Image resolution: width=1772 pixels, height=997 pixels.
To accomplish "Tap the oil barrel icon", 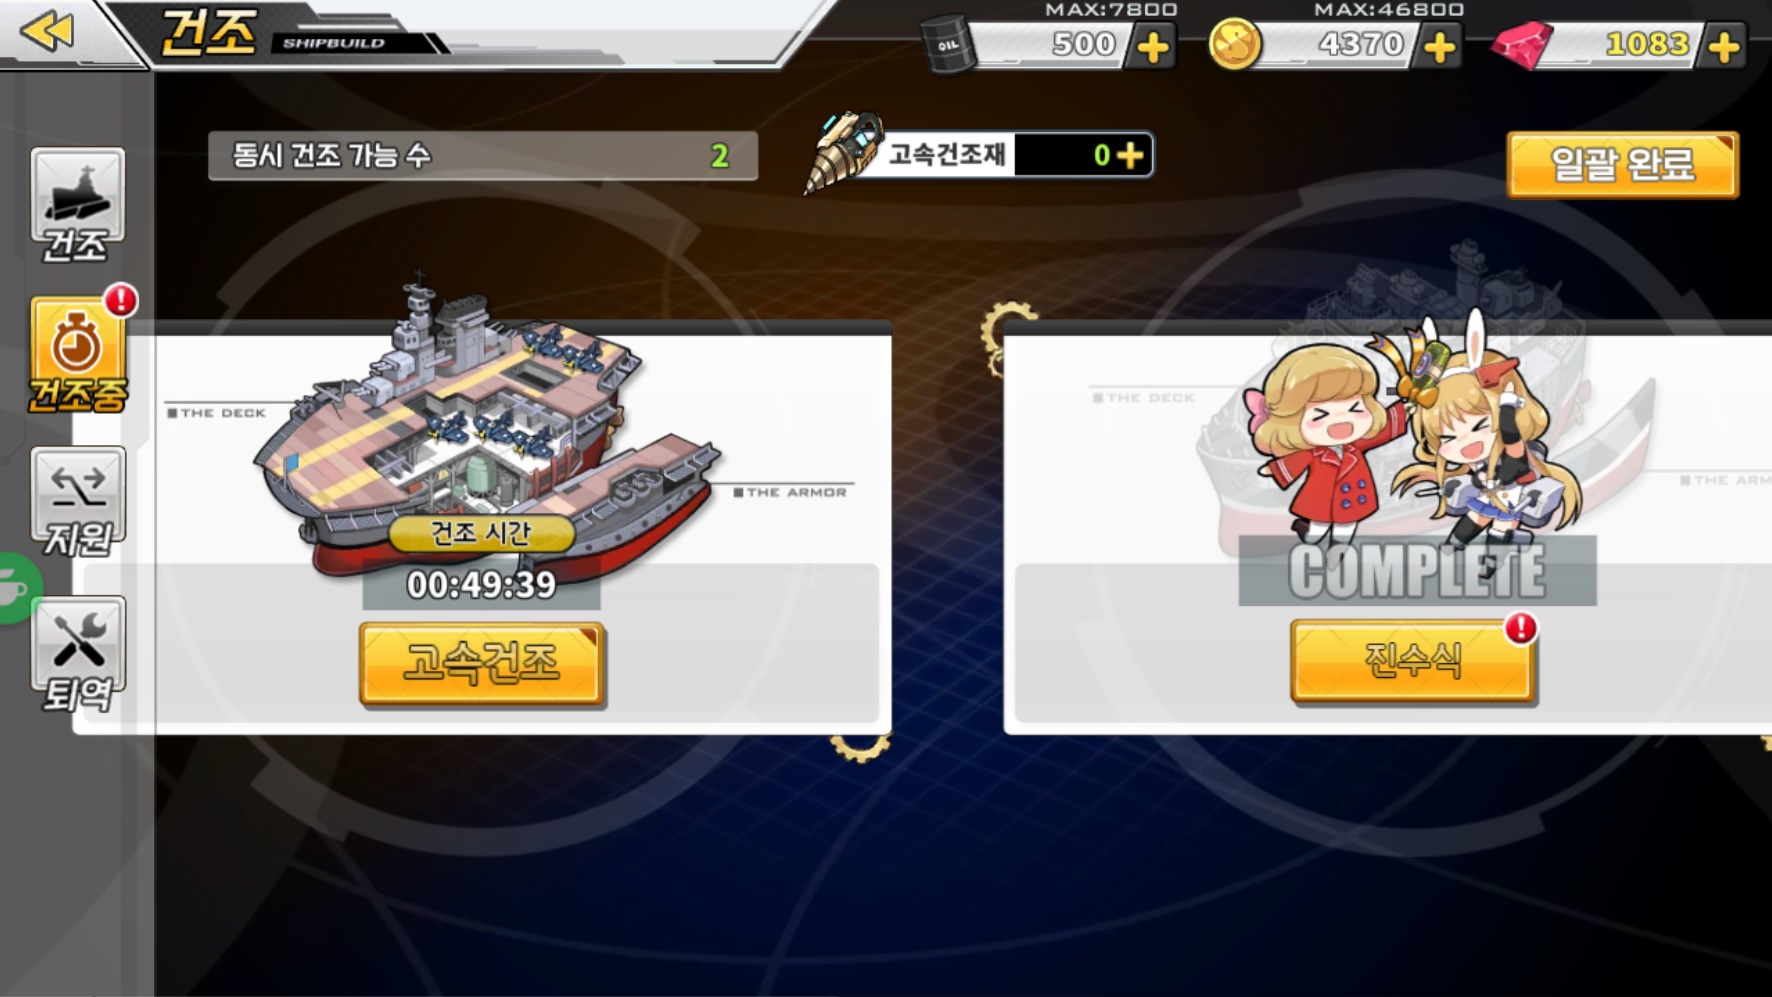I will pyautogui.click(x=947, y=43).
